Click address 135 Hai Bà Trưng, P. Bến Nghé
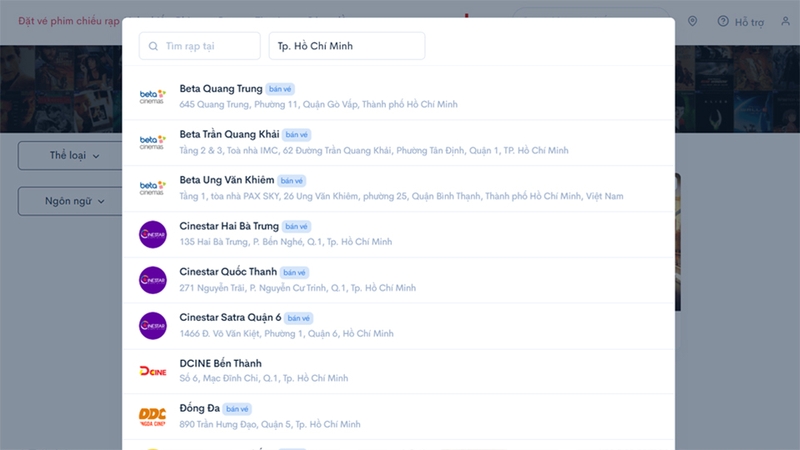Screen dimensions: 800x450 tap(286, 242)
